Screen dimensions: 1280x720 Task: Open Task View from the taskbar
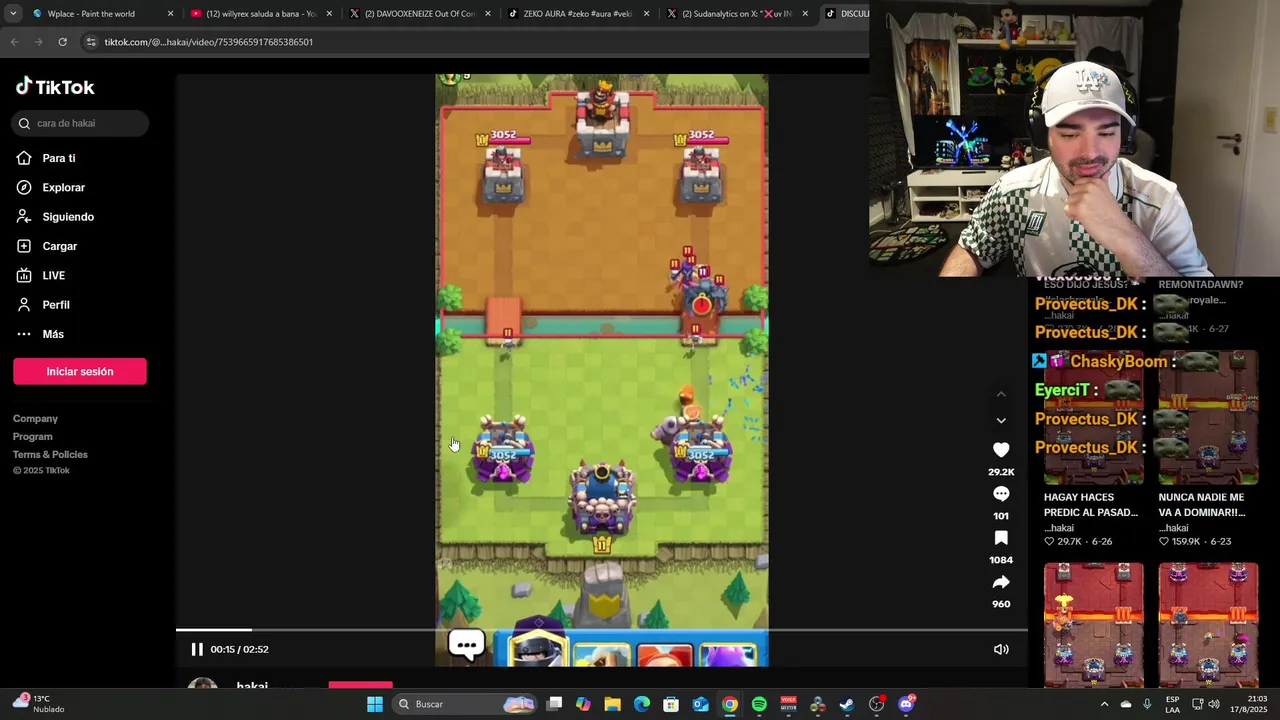554,704
